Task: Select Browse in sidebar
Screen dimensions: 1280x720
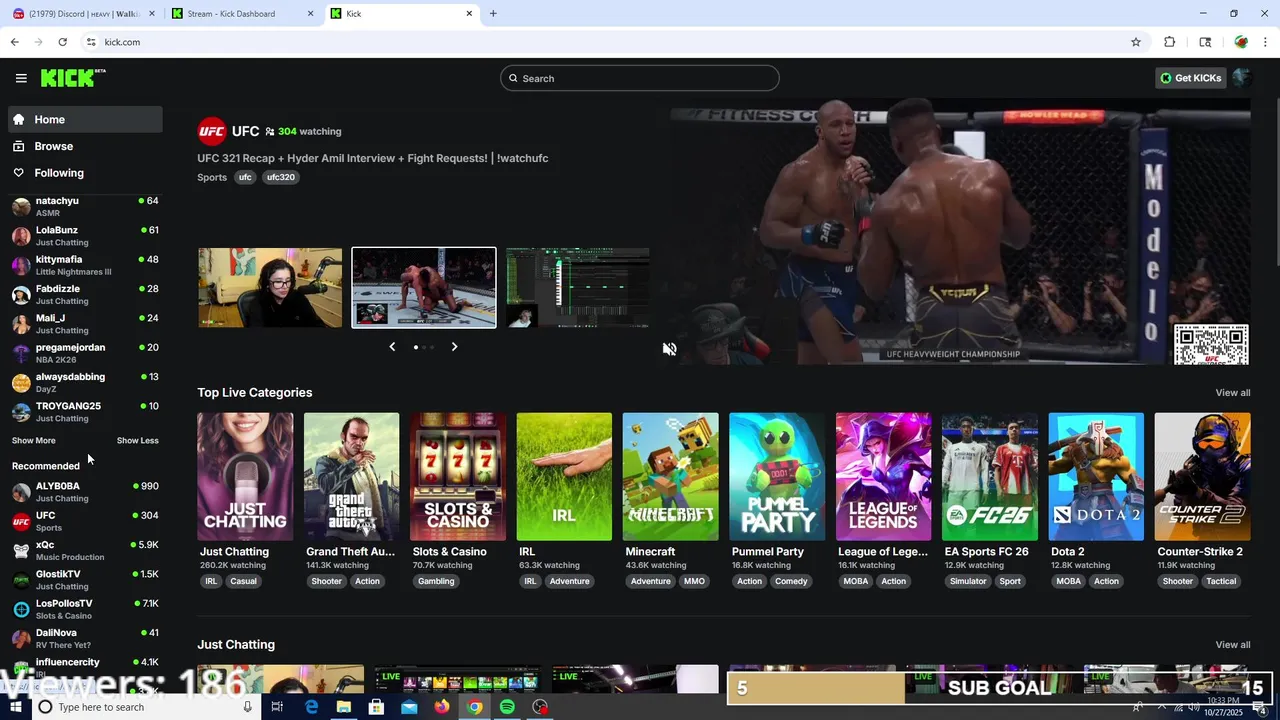Action: tap(85, 146)
